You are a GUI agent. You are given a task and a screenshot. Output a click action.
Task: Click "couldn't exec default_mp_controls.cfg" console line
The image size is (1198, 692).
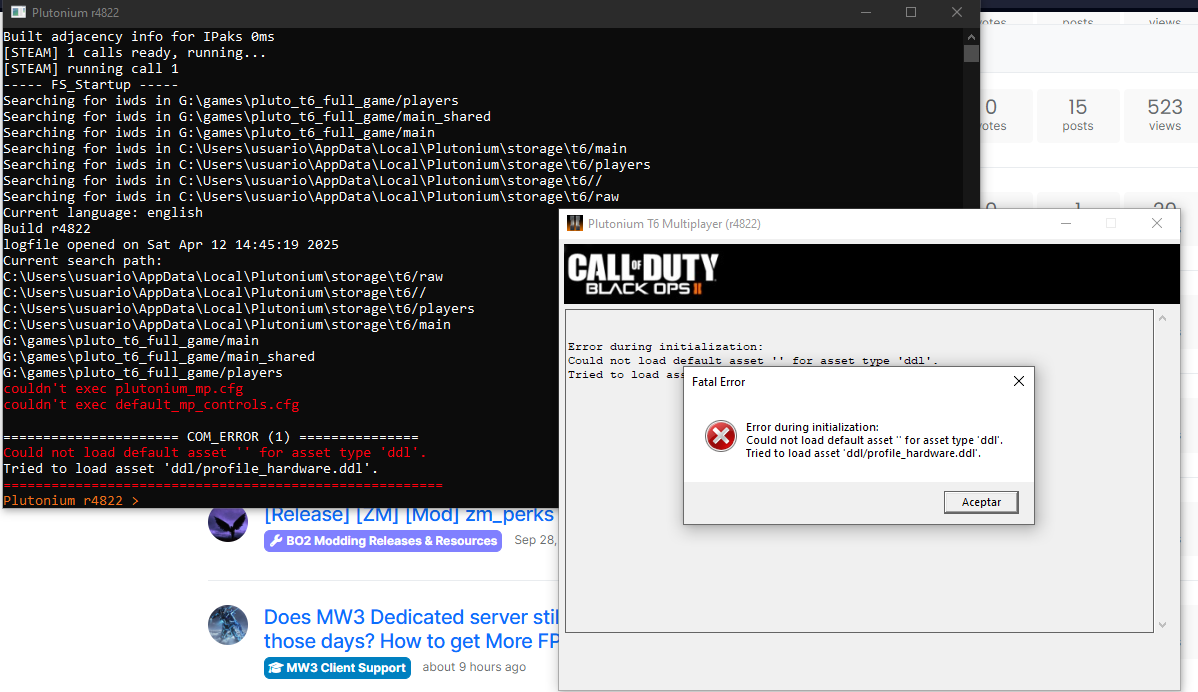coord(151,405)
